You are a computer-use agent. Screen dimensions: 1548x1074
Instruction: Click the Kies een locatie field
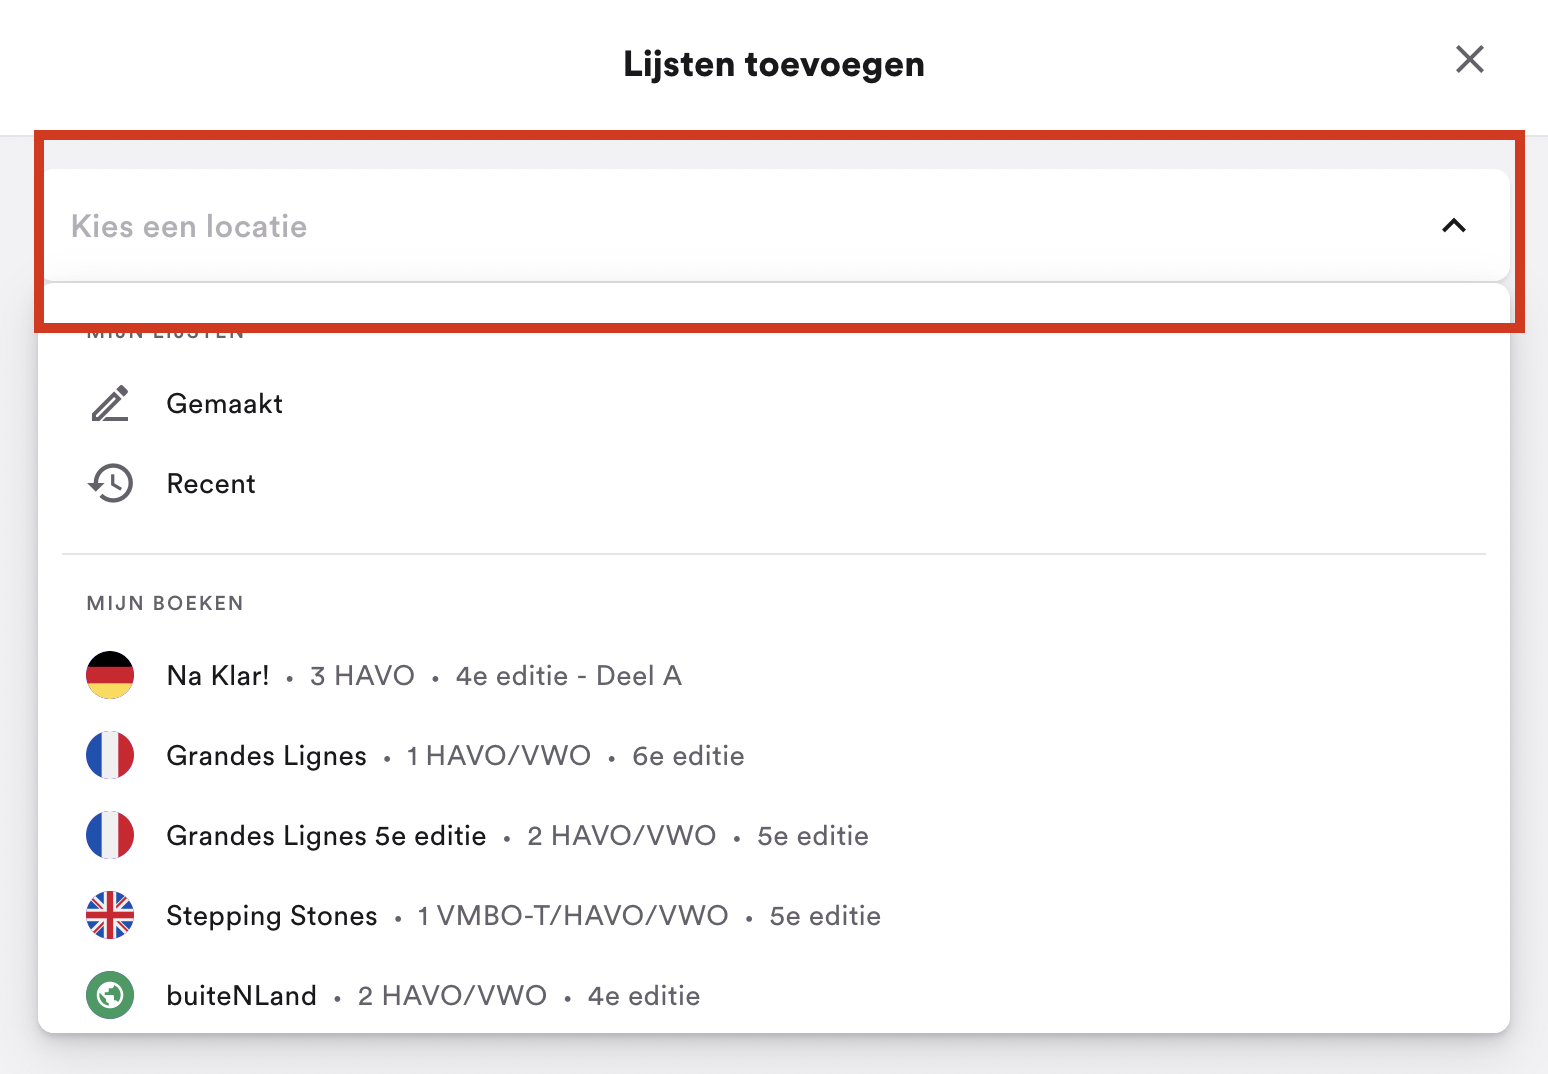pyautogui.click(x=773, y=226)
